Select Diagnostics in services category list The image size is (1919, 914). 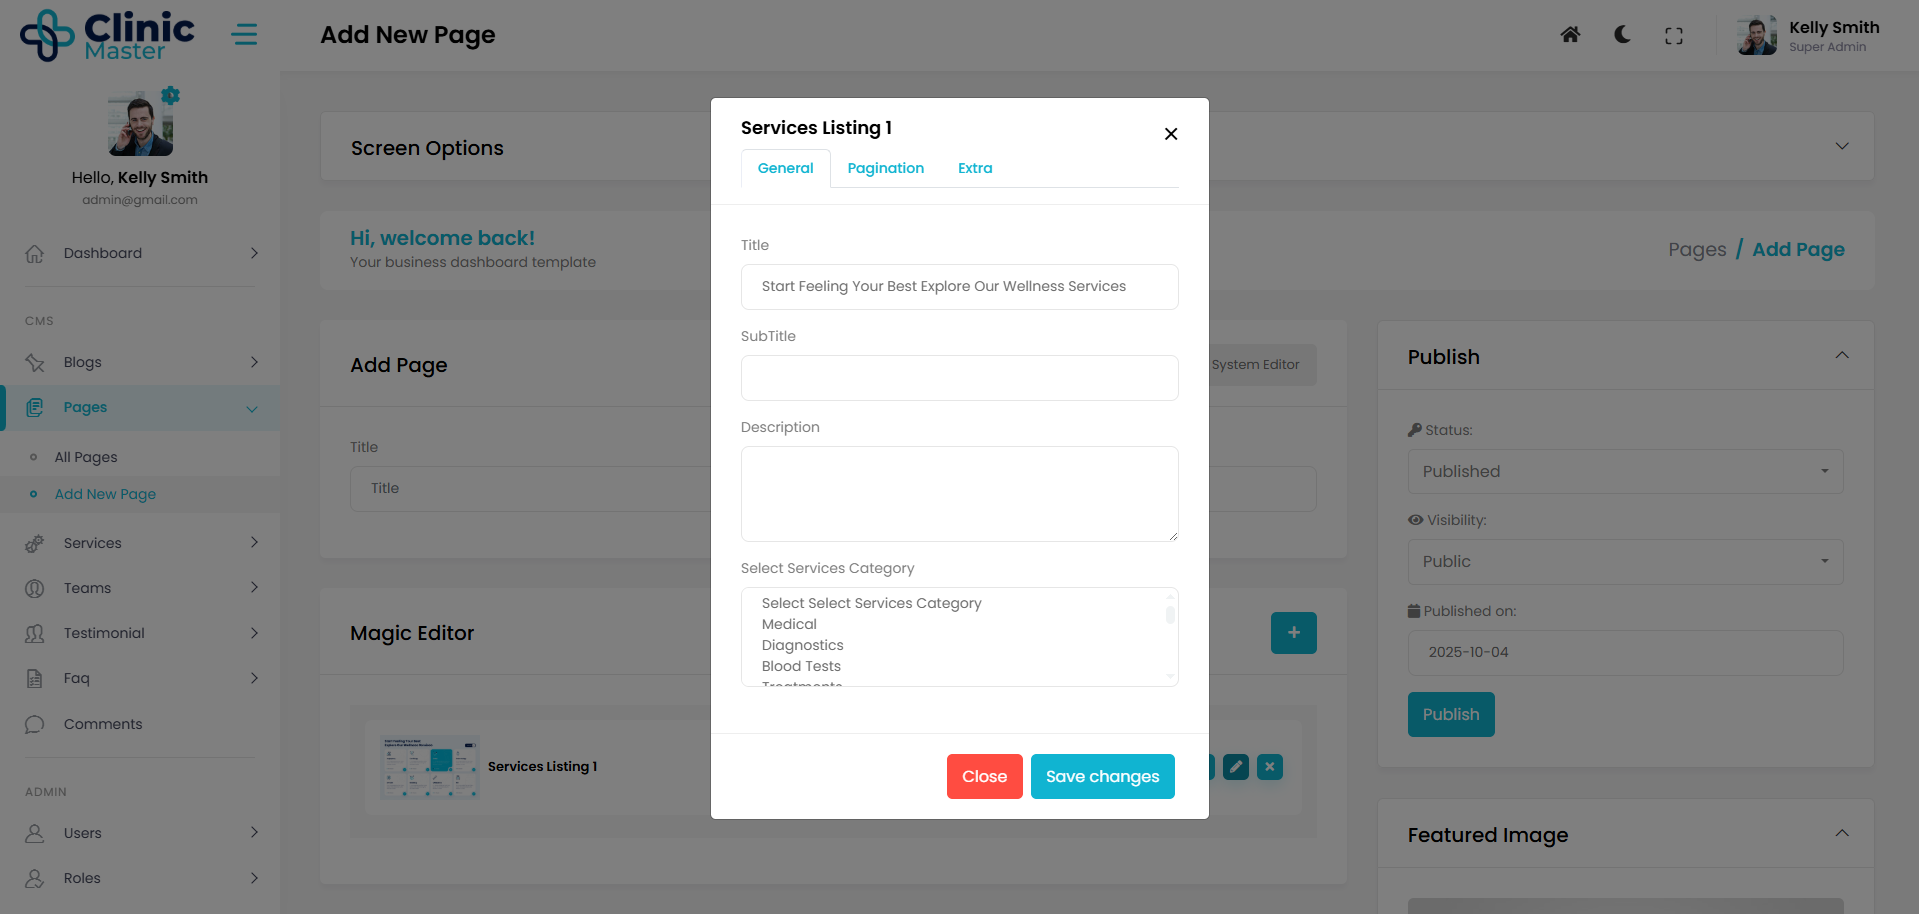[802, 645]
